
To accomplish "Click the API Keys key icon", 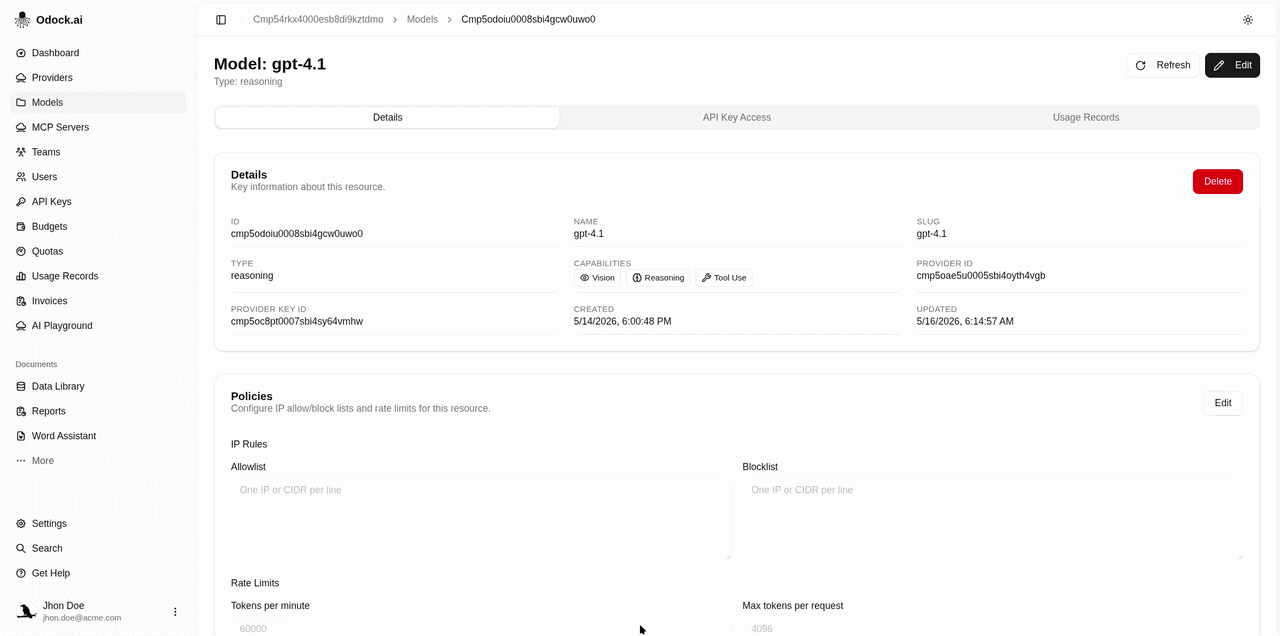I will [x=21, y=202].
